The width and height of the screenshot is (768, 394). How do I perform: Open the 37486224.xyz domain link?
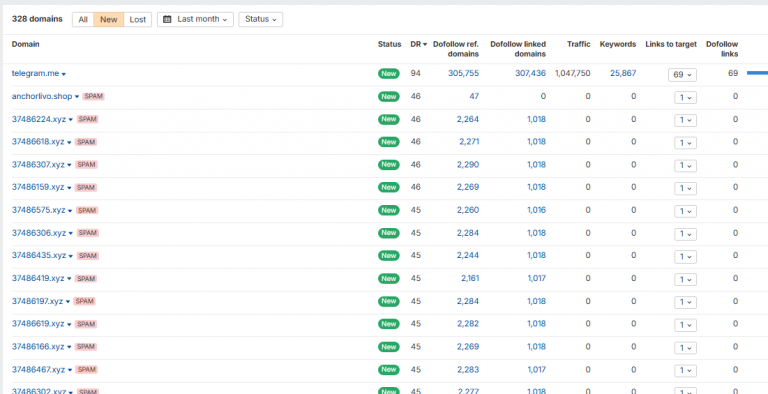point(39,119)
